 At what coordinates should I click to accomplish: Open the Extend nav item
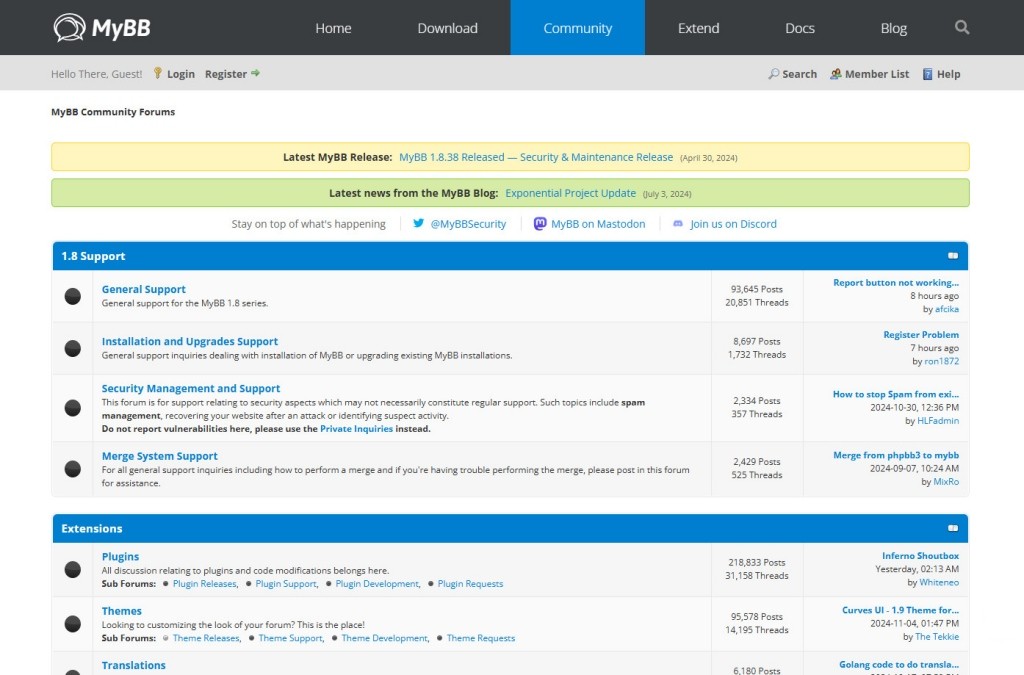tap(698, 28)
